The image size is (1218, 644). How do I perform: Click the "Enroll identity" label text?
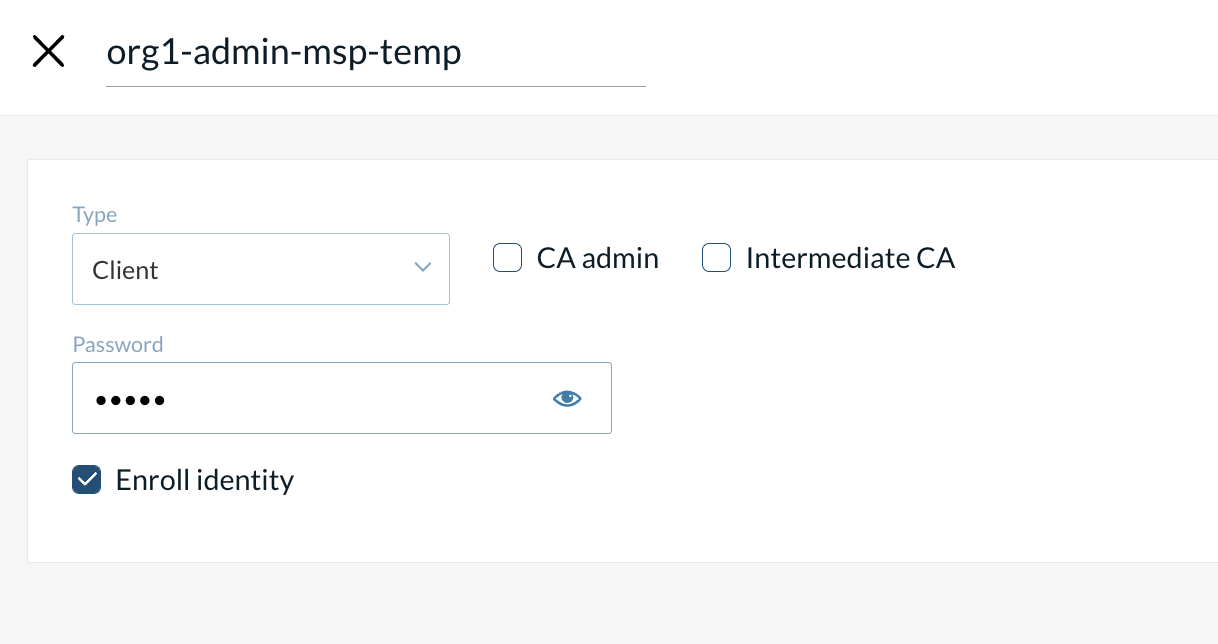click(x=204, y=480)
